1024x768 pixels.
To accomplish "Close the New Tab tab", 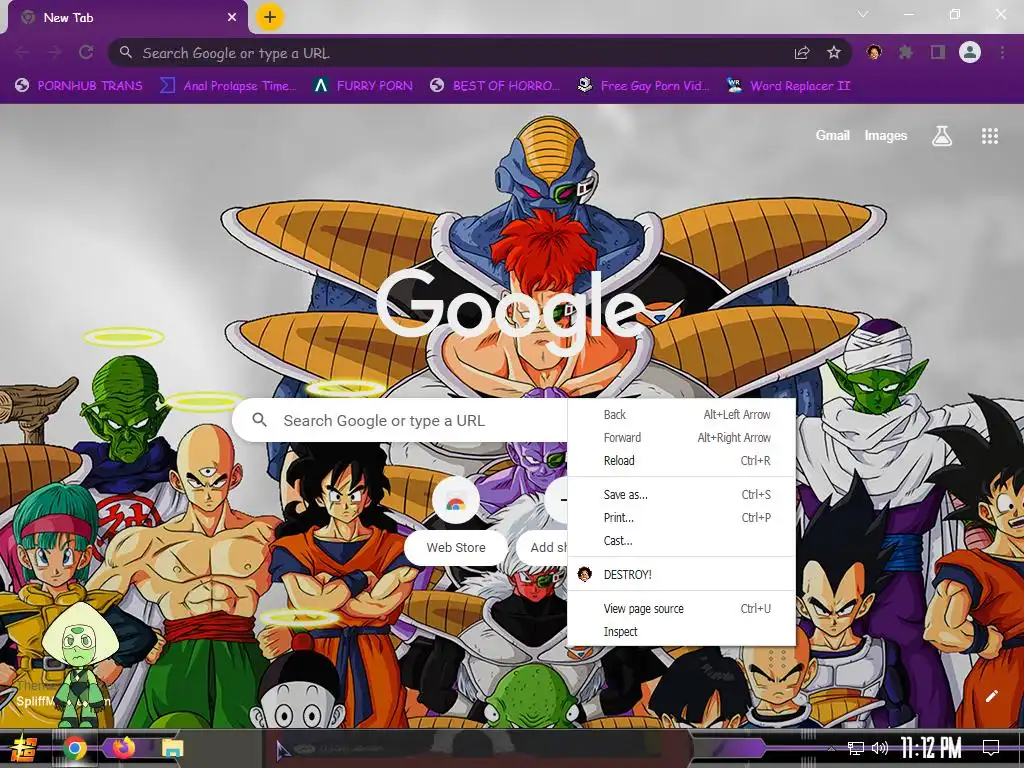I will [232, 18].
